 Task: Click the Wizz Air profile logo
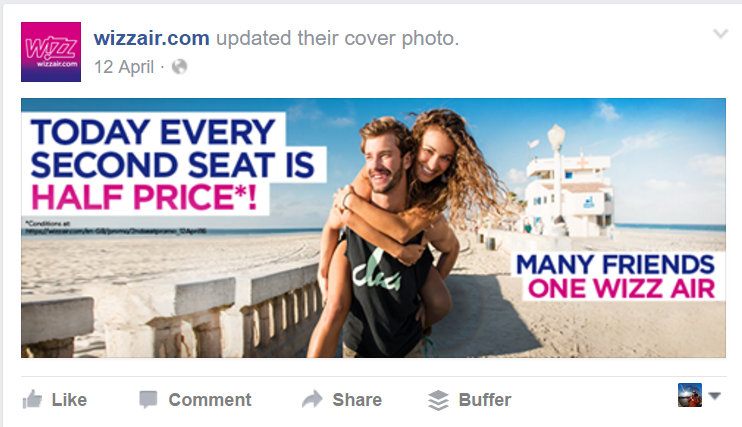(51, 52)
